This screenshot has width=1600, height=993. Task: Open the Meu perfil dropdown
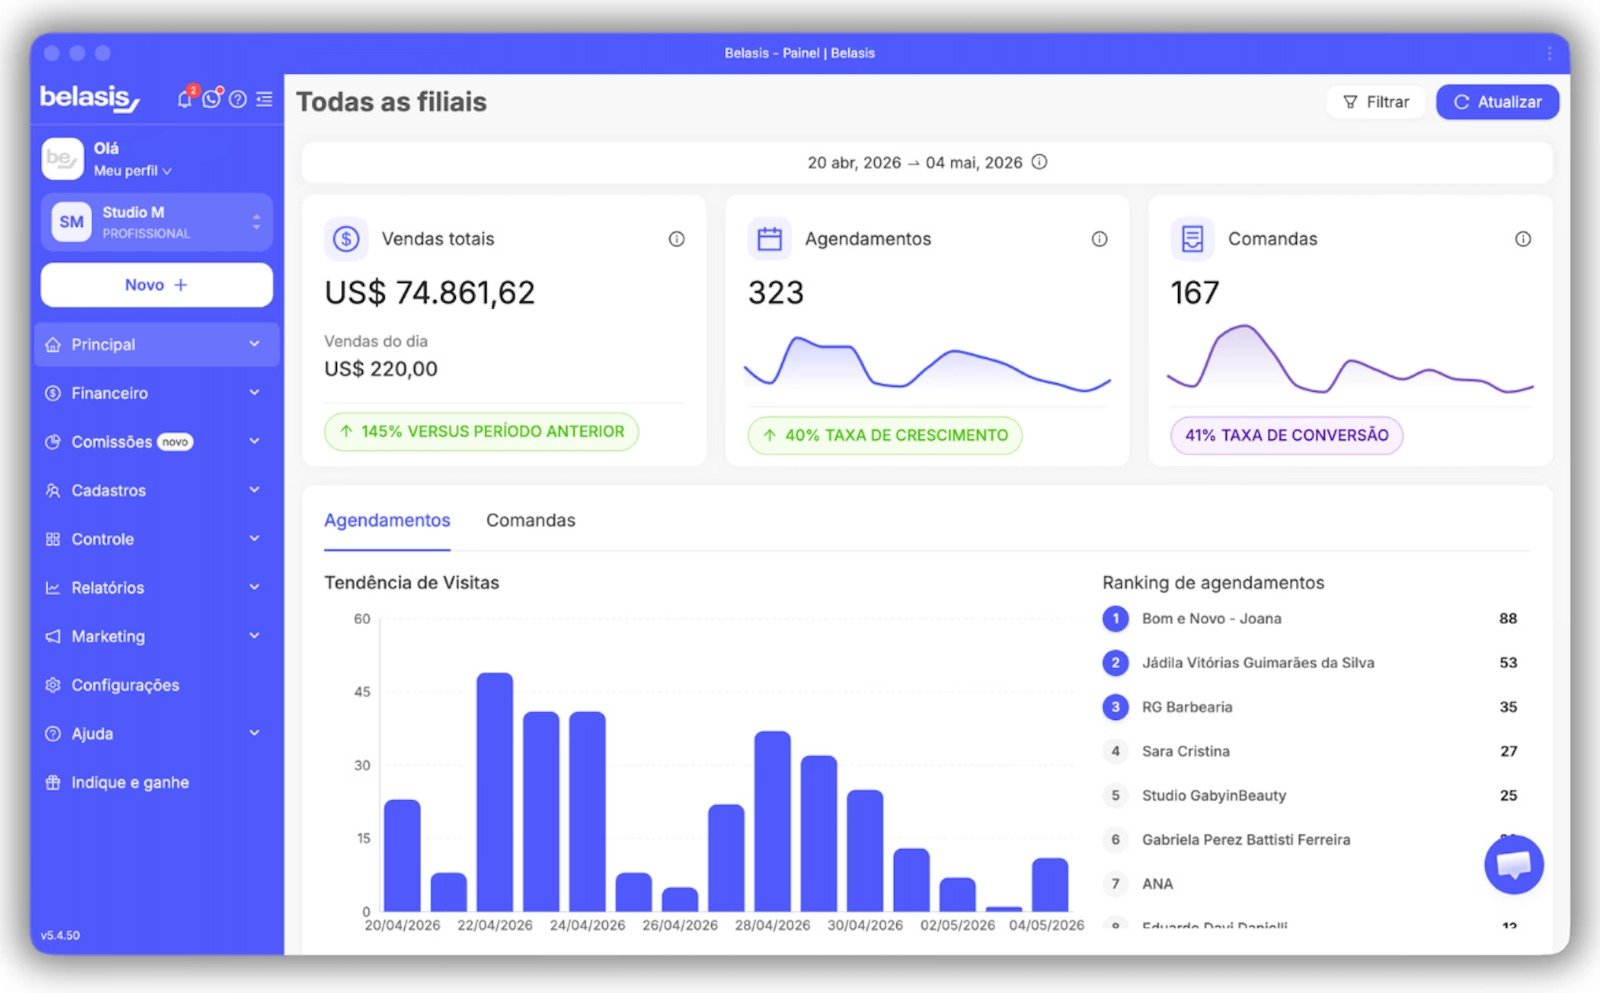(x=133, y=171)
